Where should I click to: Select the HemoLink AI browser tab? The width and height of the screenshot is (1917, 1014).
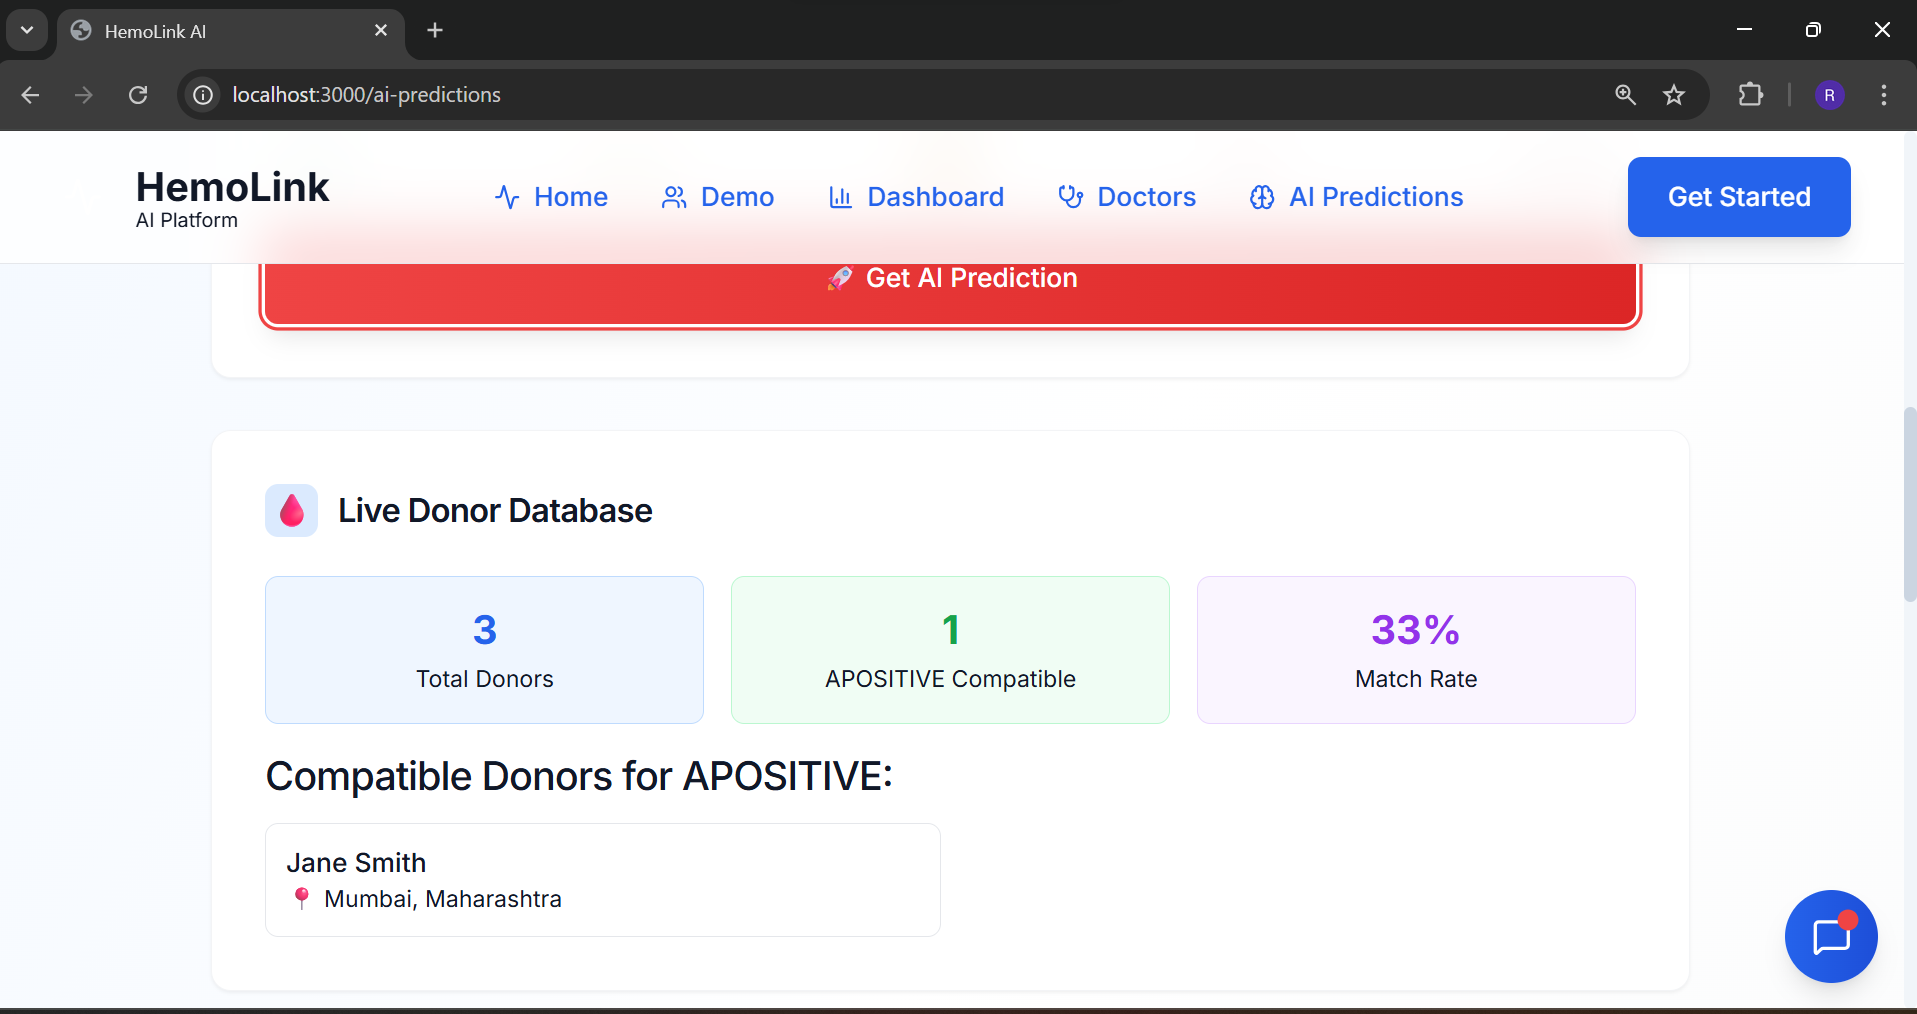coord(230,31)
